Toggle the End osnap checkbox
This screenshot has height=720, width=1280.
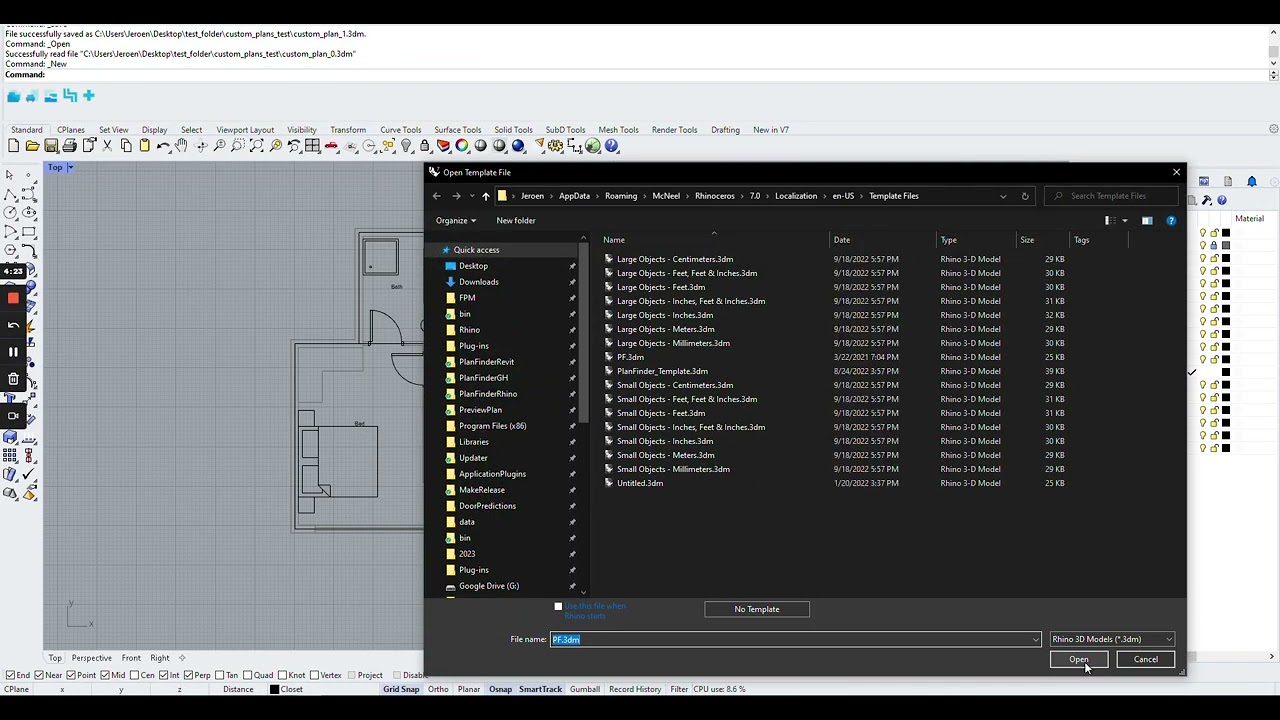click(x=10, y=675)
